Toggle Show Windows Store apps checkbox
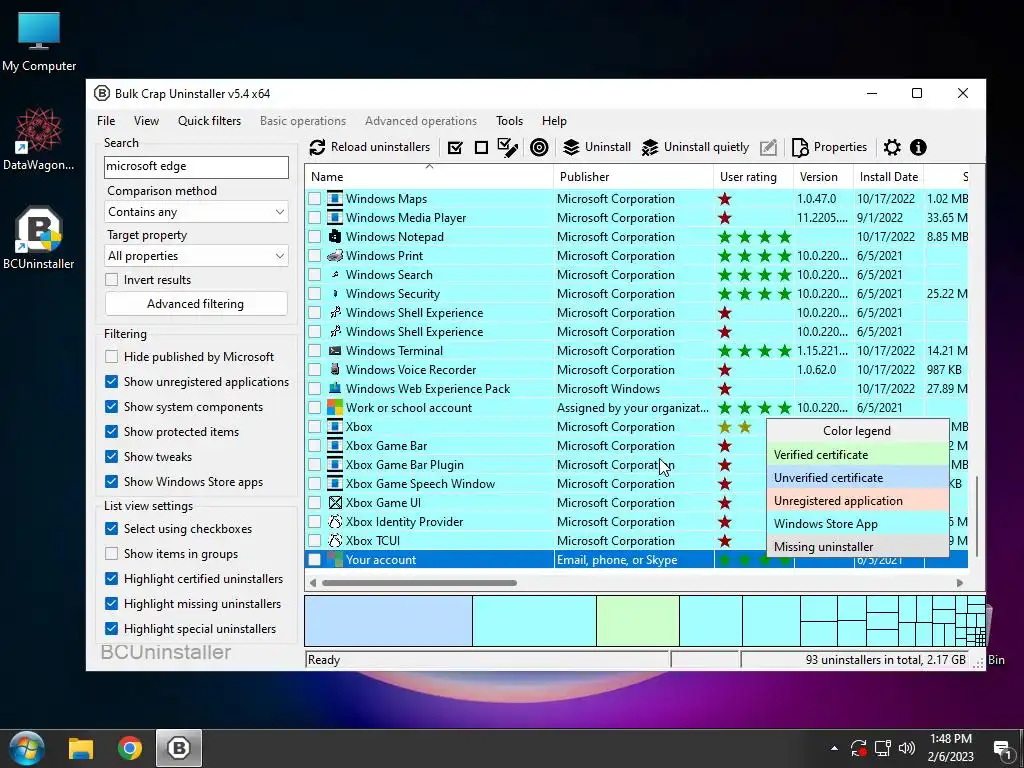The image size is (1024, 768). [112, 481]
